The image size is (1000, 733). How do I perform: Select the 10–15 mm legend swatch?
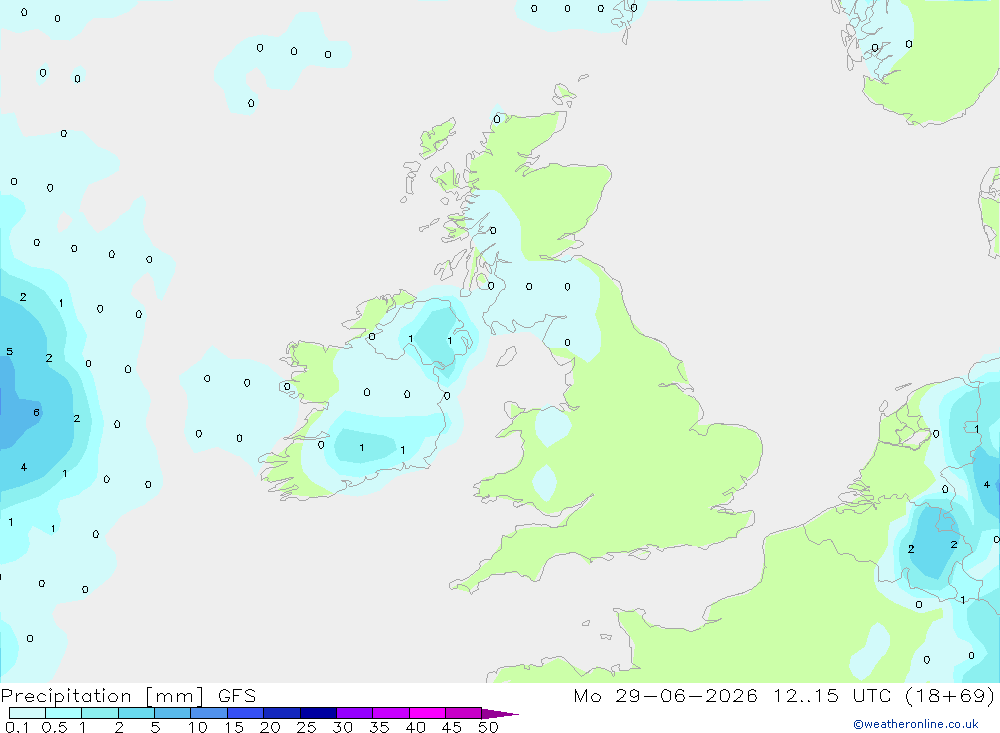[x=209, y=713]
